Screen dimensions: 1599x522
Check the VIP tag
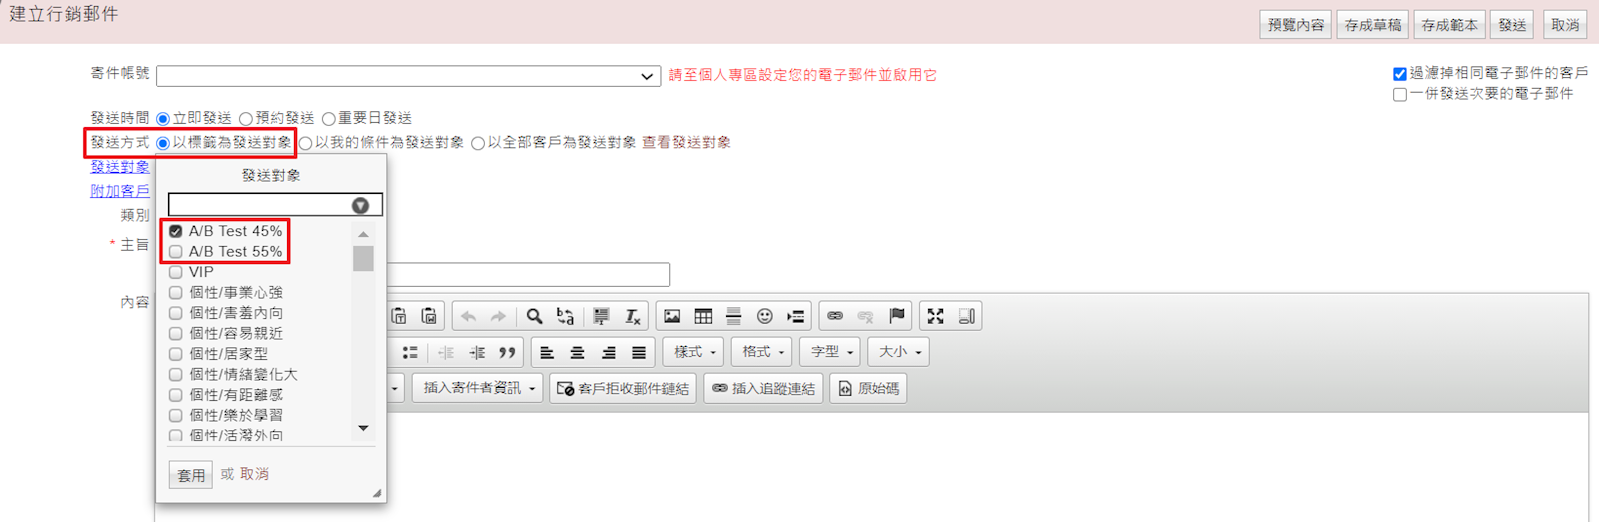(x=176, y=272)
